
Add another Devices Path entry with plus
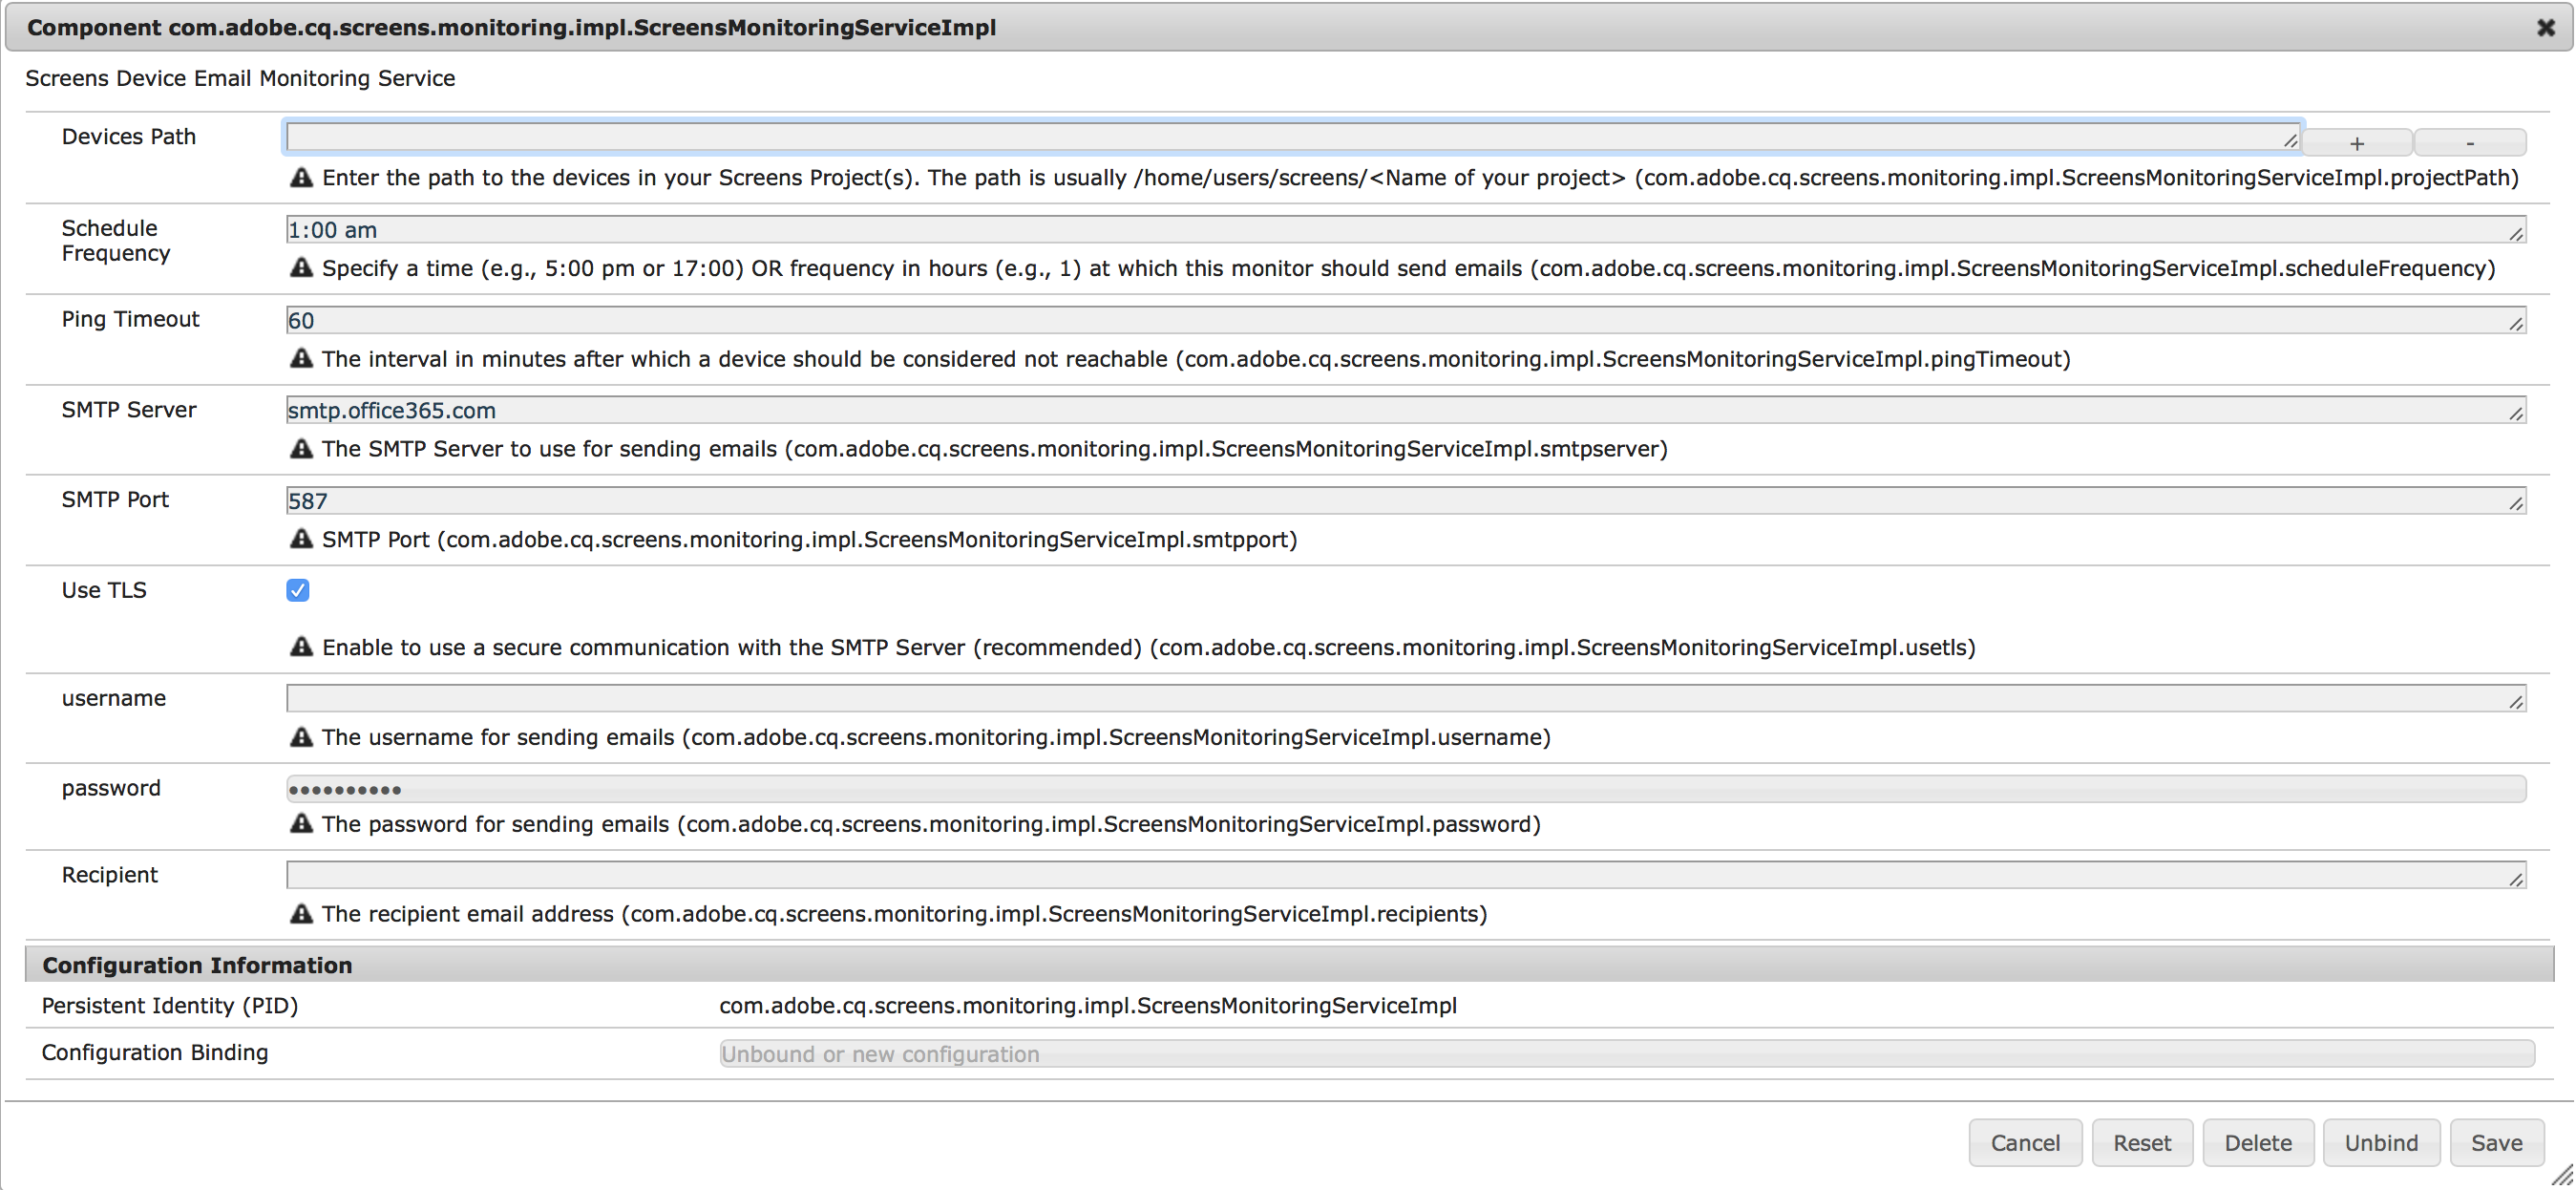pyautogui.click(x=2357, y=143)
